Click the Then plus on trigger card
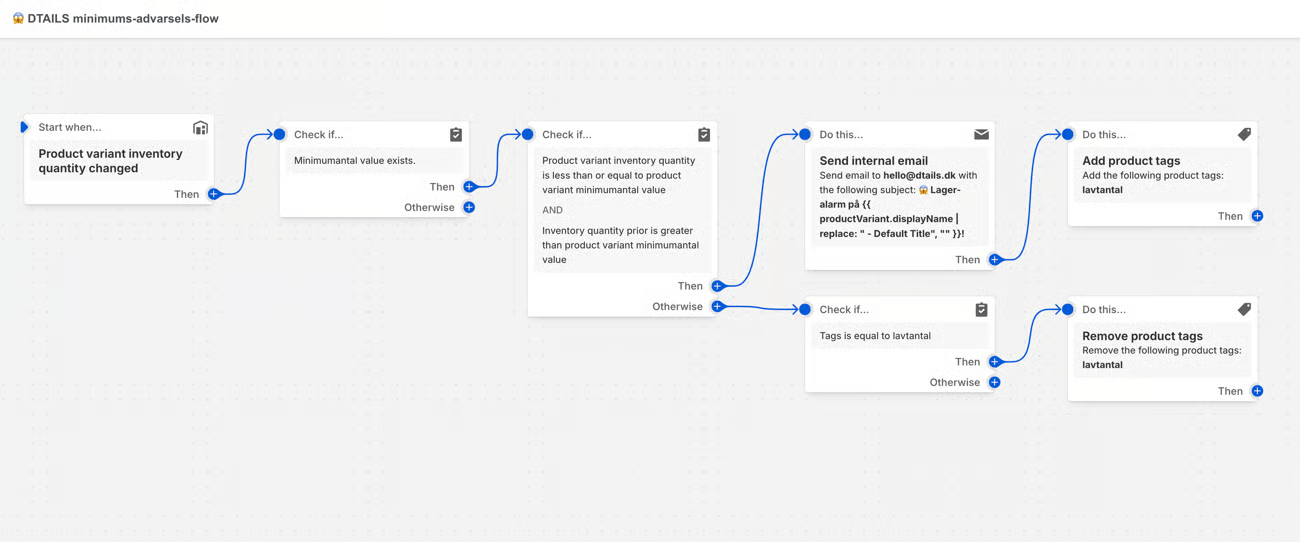Image resolution: width=1300 pixels, height=542 pixels. coord(214,194)
